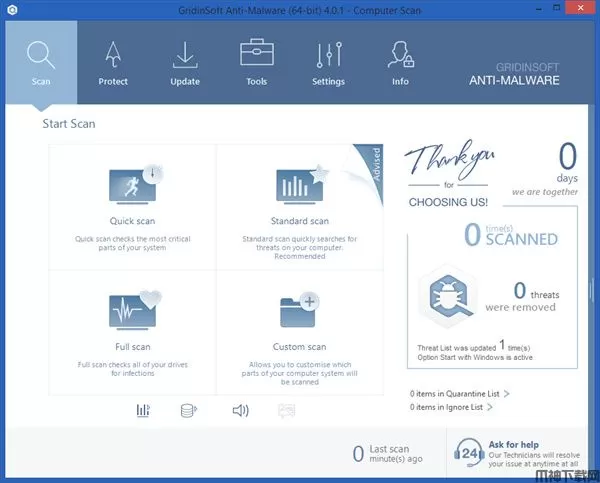This screenshot has width=600, height=483.
Task: Switch to the Protect tab
Action: click(x=113, y=62)
